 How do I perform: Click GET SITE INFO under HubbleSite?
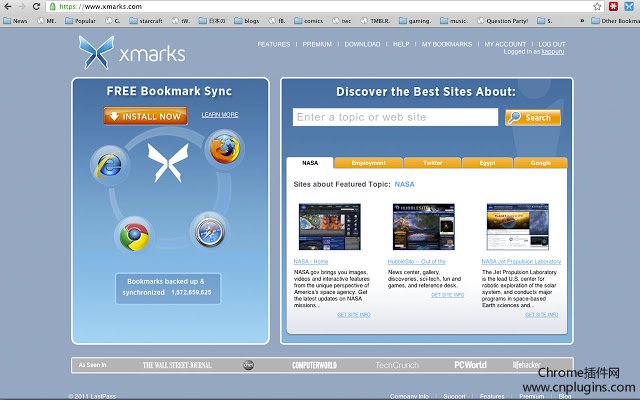(x=448, y=295)
